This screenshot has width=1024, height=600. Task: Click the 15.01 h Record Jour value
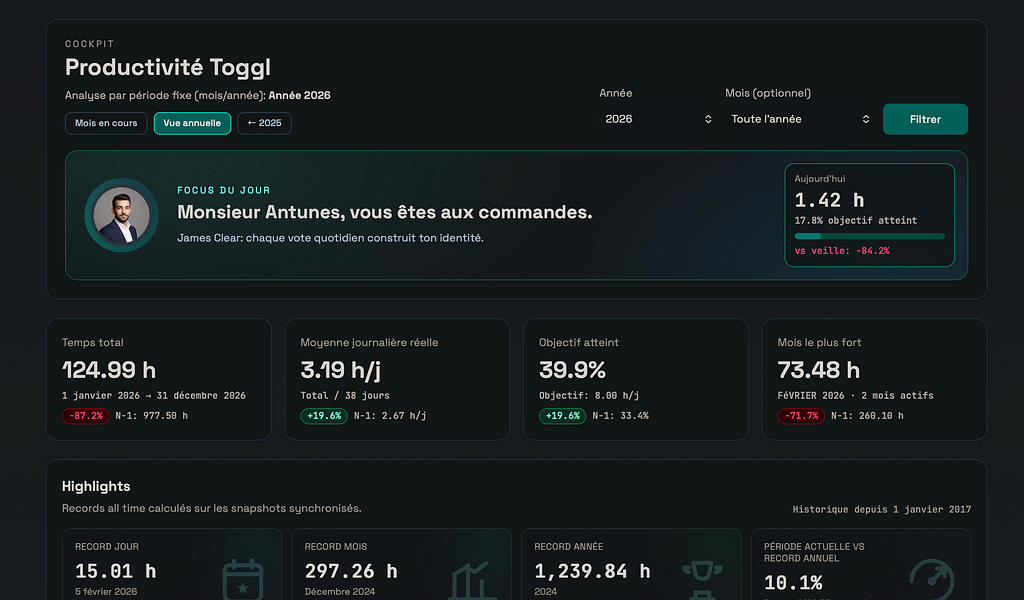click(x=116, y=571)
